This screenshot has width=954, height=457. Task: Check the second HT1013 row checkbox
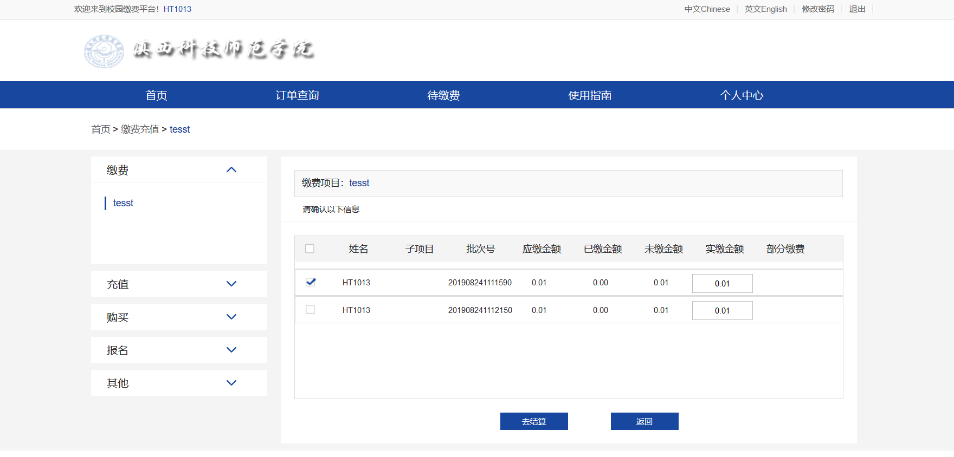tap(310, 310)
